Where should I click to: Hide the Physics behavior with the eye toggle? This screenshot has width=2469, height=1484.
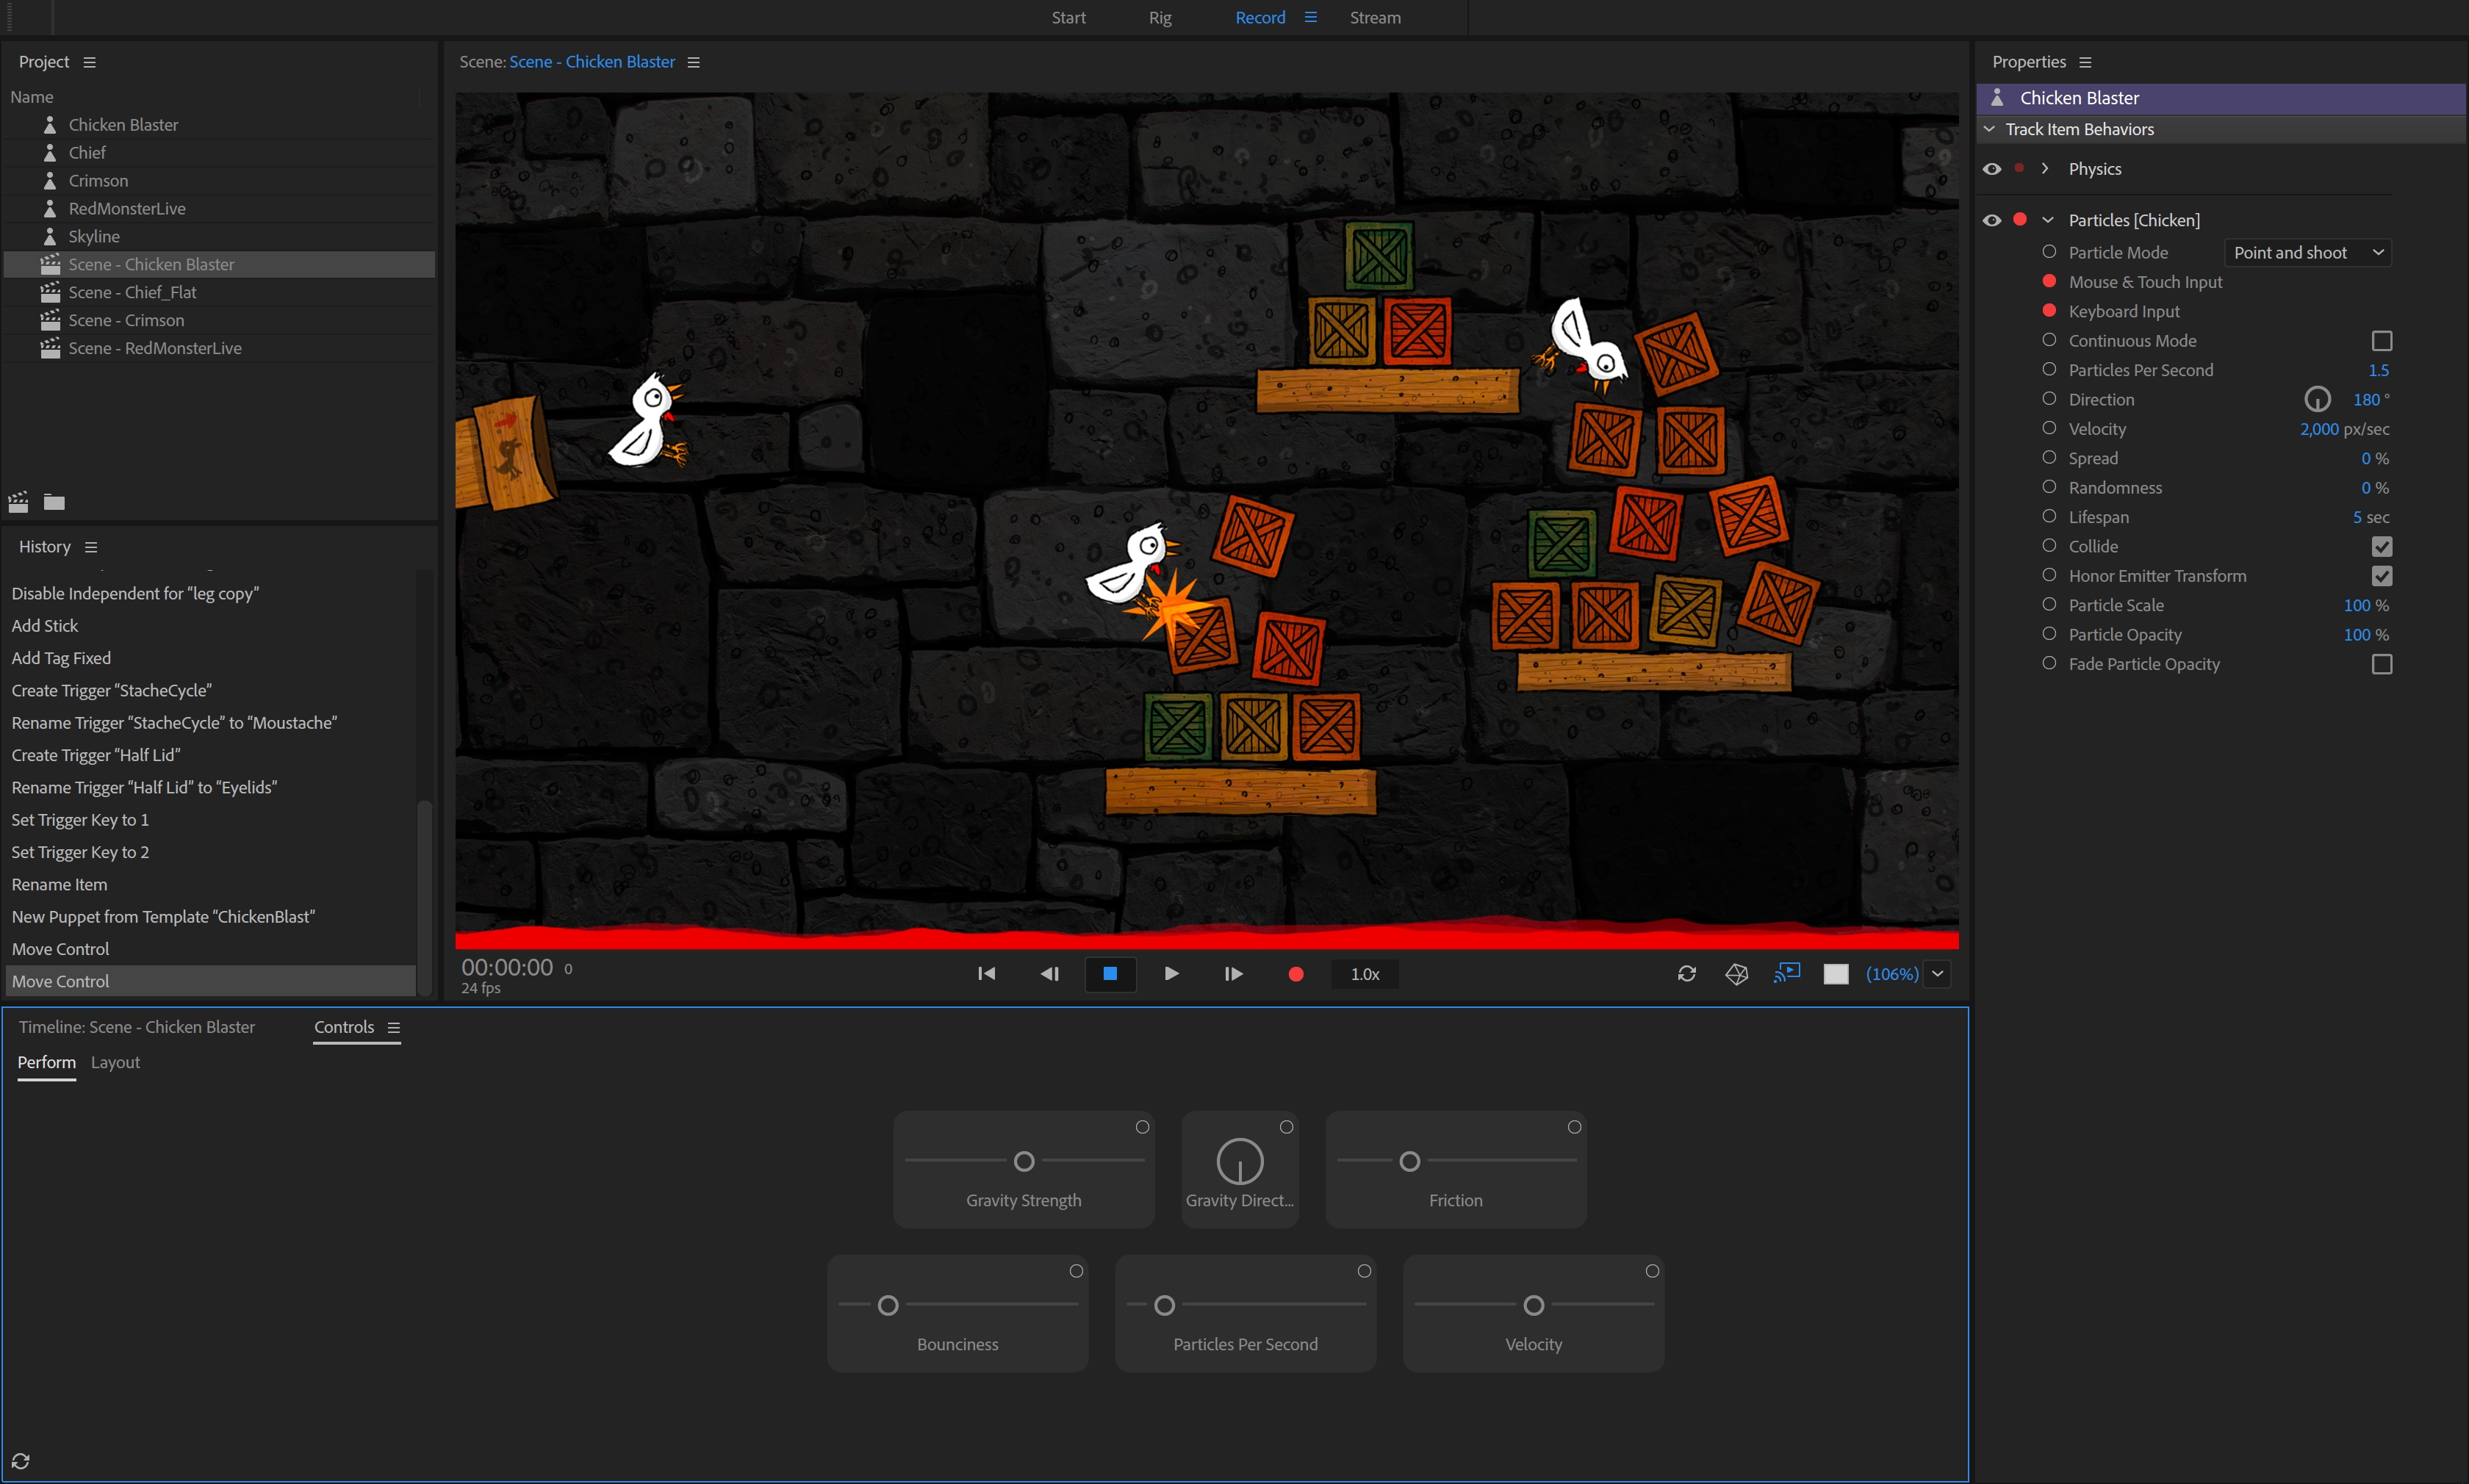click(1991, 168)
